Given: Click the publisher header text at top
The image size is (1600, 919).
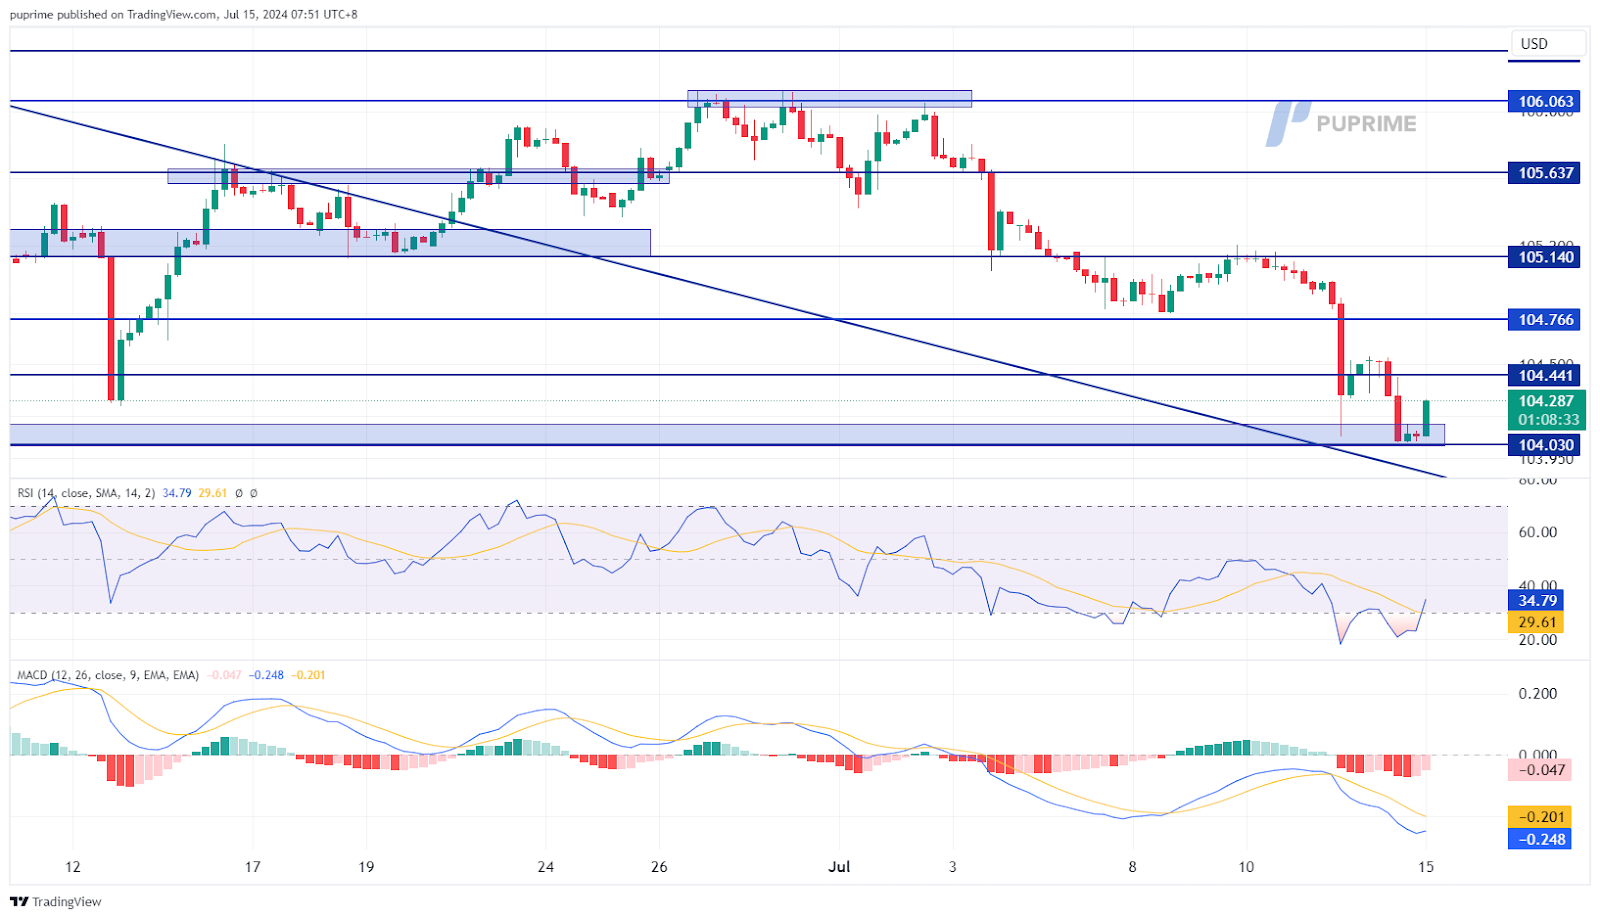Looking at the screenshot, I should coord(183,14).
